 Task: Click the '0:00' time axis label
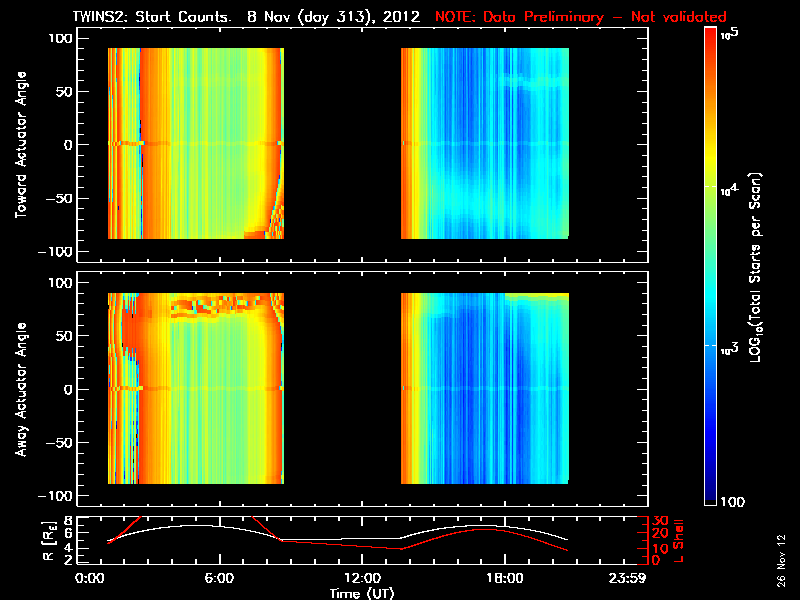(90, 579)
